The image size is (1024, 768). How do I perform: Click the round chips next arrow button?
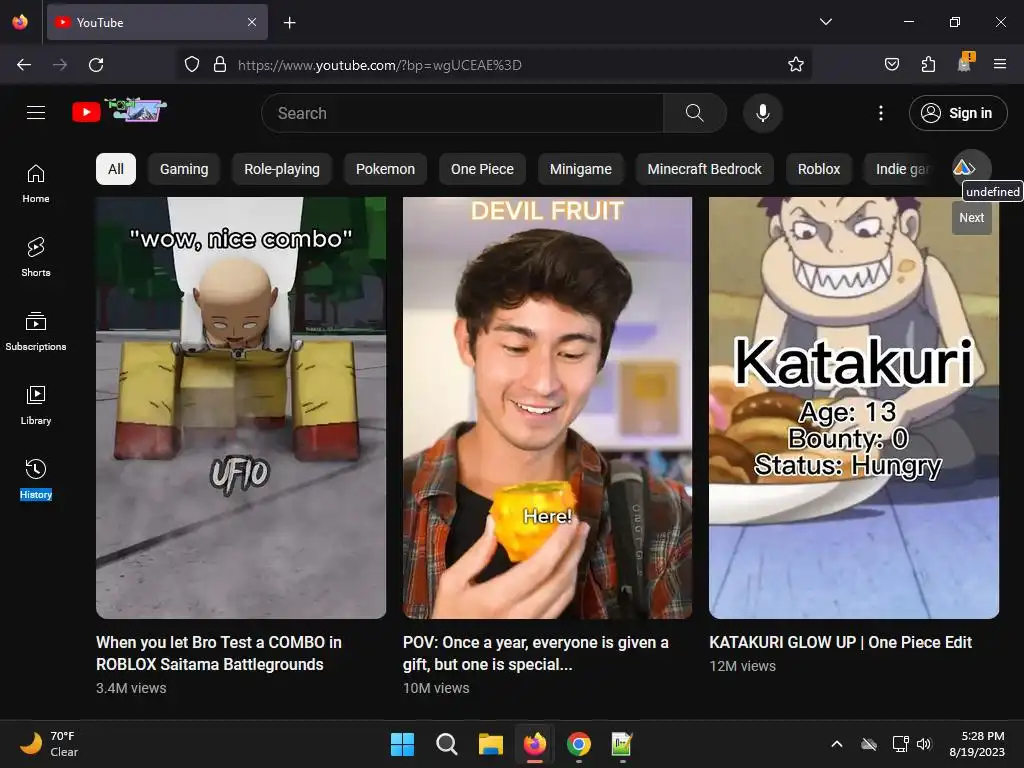(971, 168)
